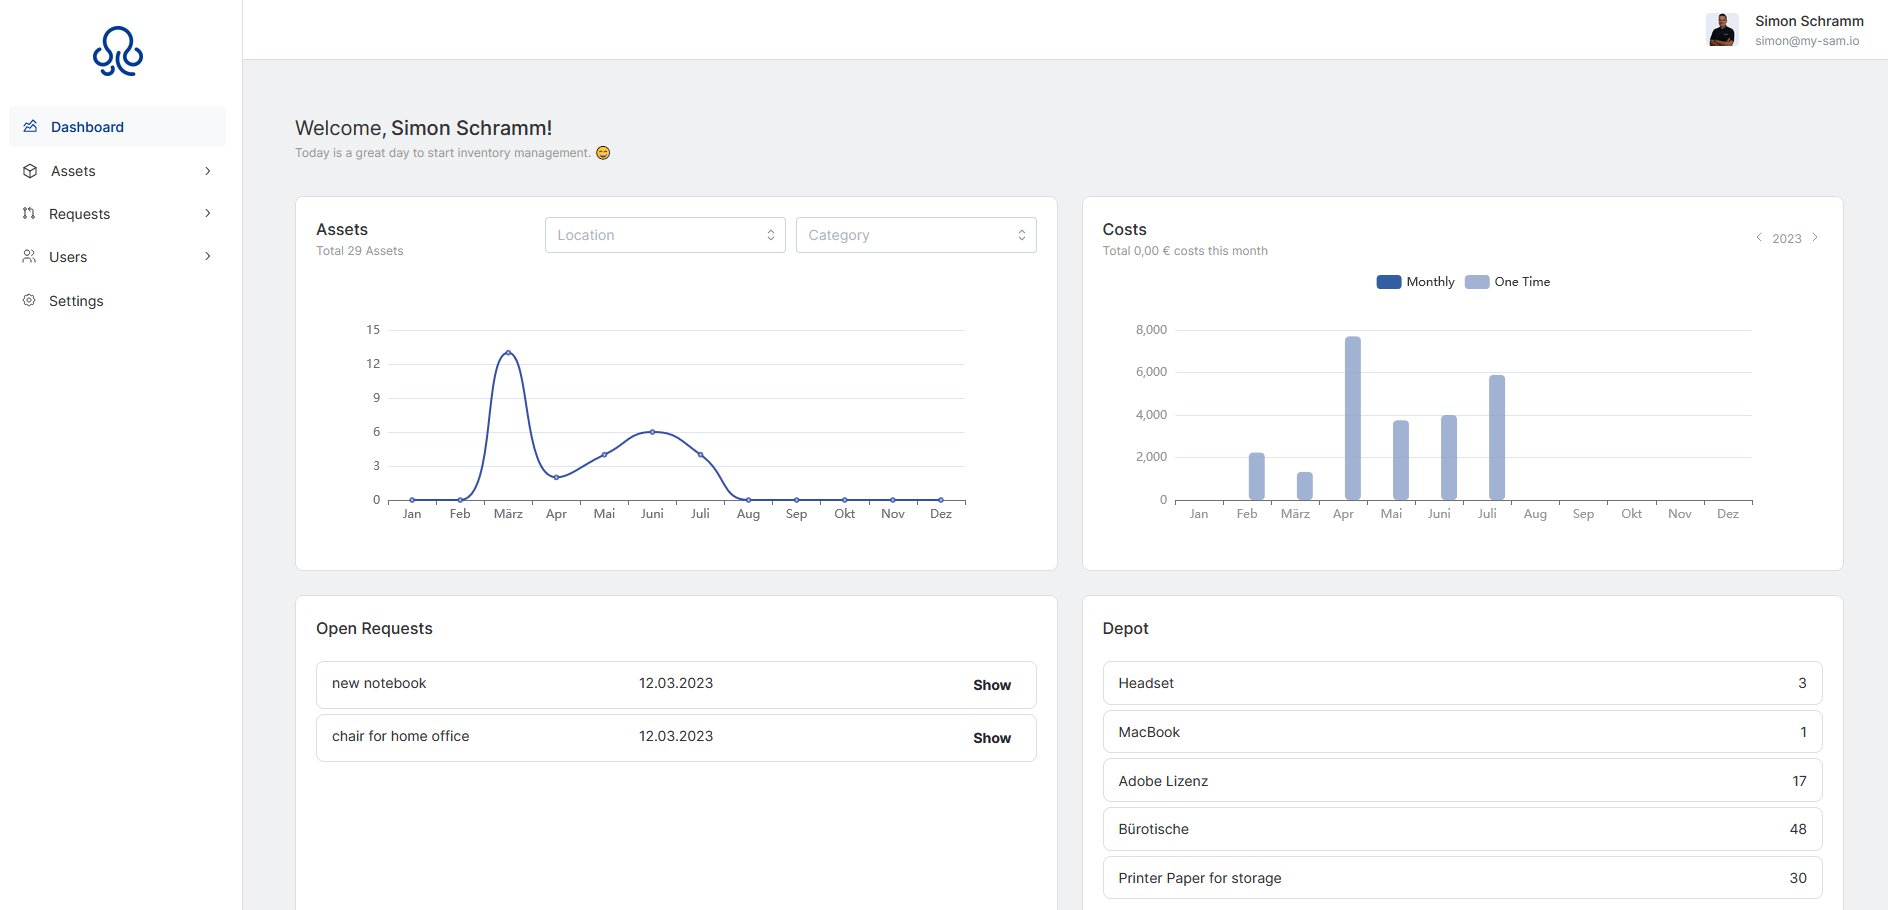Go to previous year in Costs
Viewport: 1888px width, 910px height.
click(1759, 238)
